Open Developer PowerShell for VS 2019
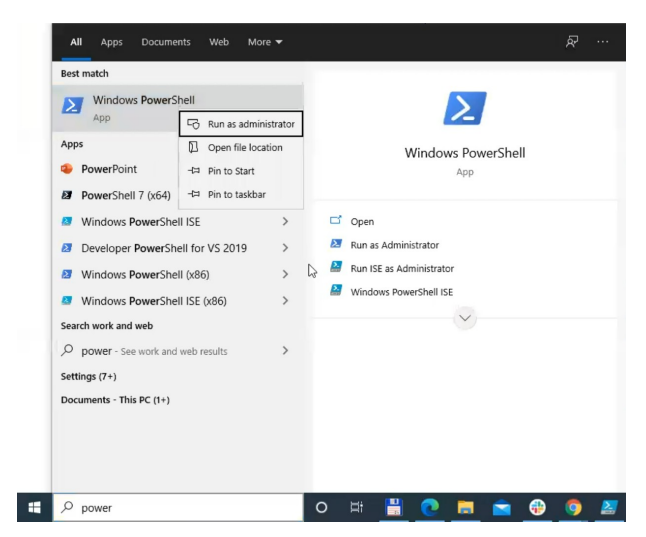 click(x=165, y=248)
